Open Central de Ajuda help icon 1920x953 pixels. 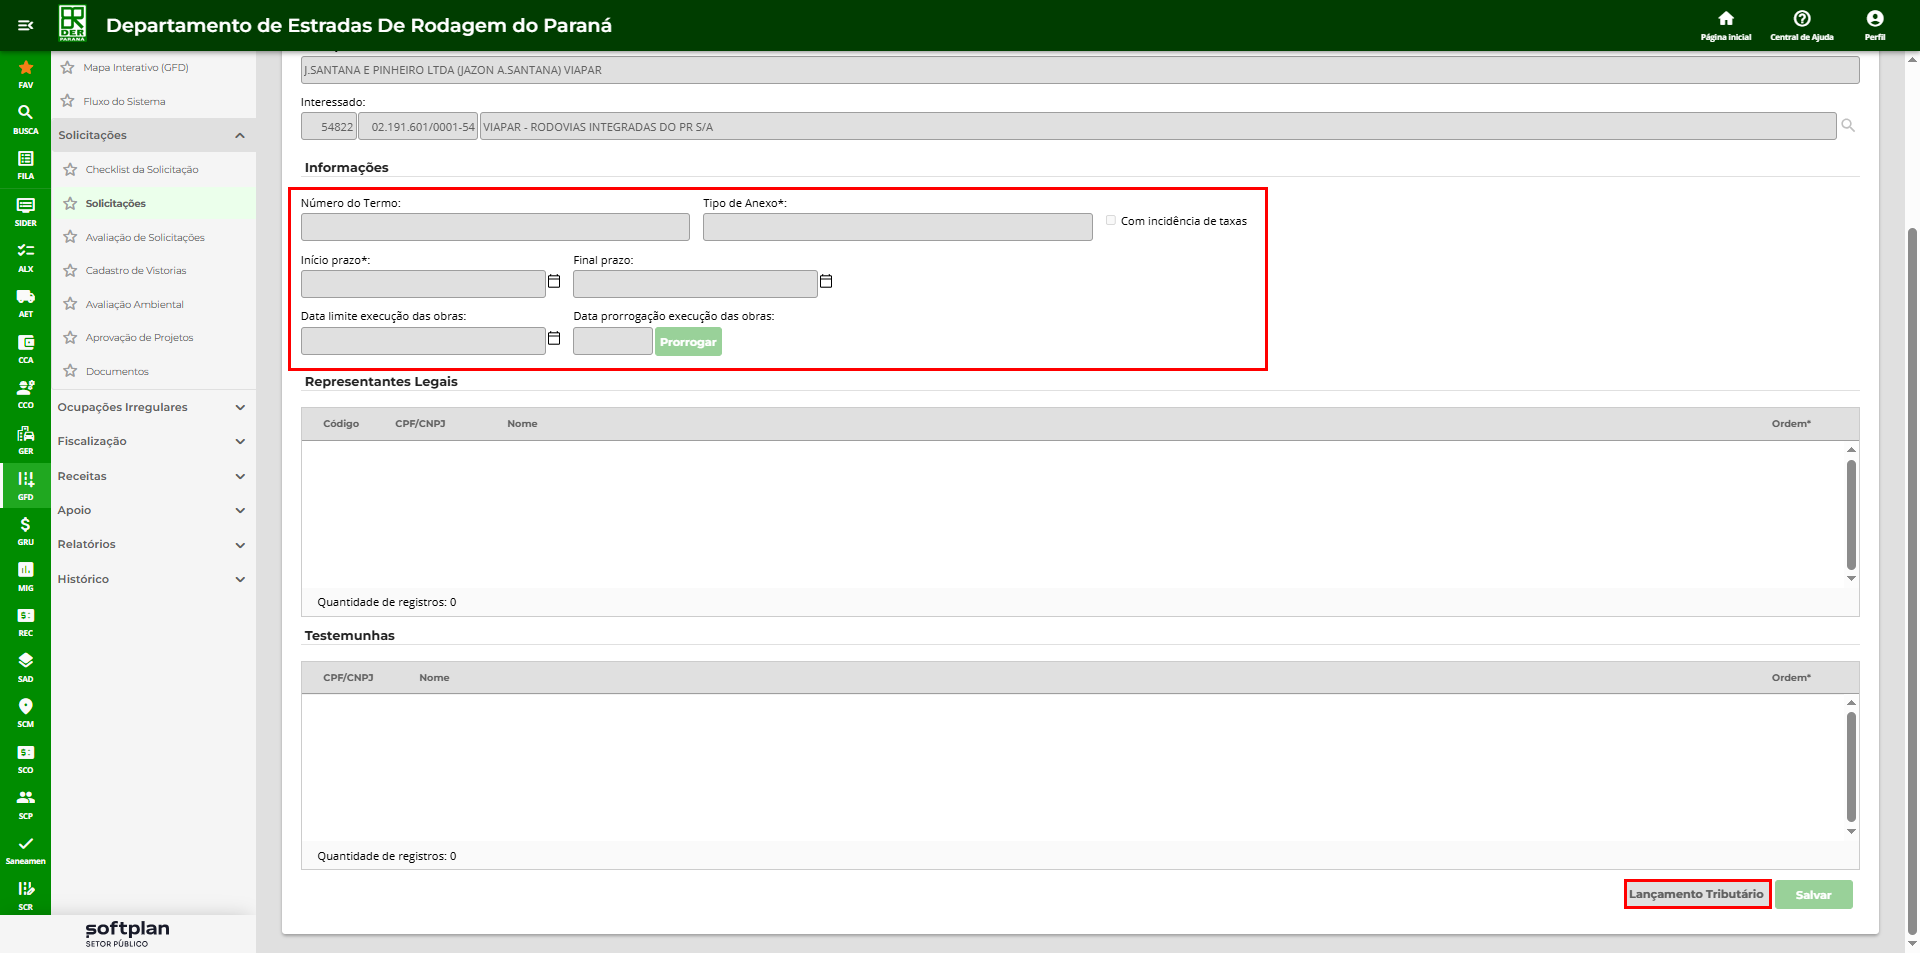pyautogui.click(x=1801, y=24)
